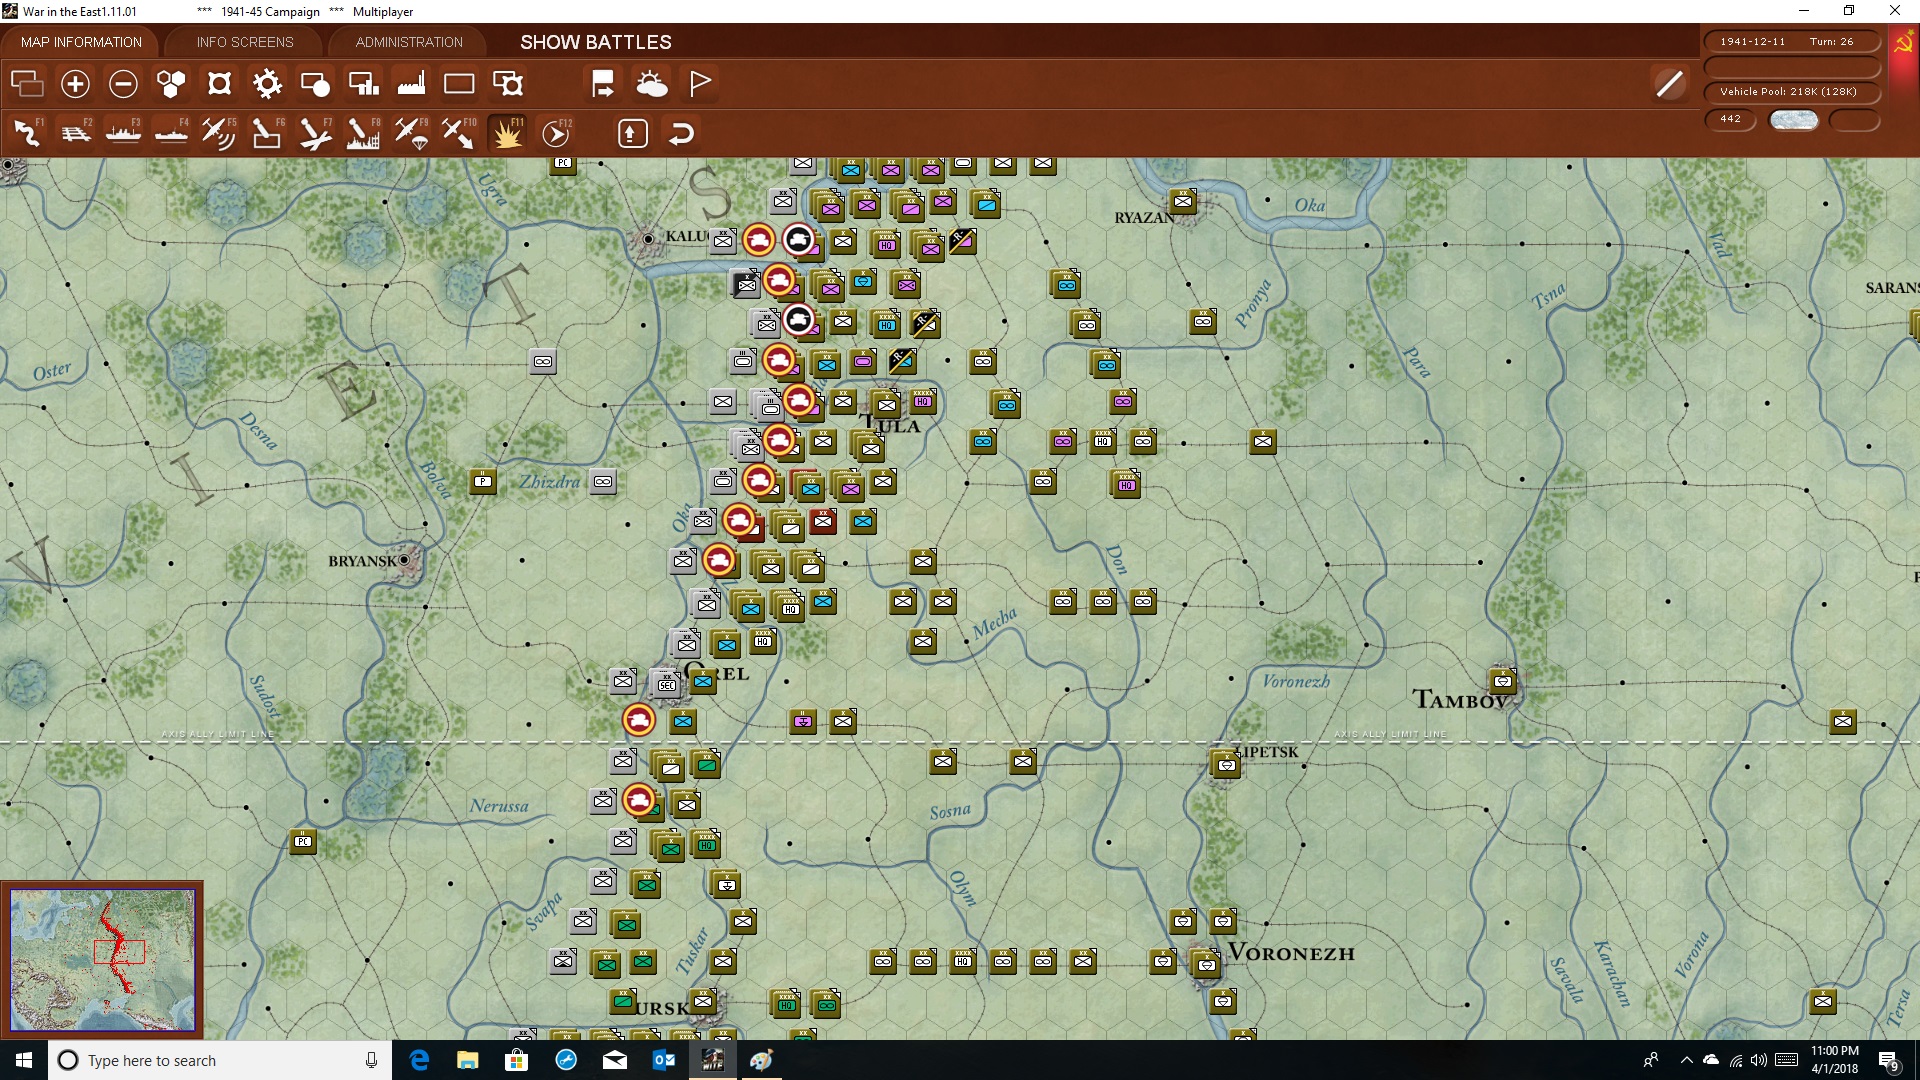Click the up-arrow box toolbar icon

pos(633,133)
